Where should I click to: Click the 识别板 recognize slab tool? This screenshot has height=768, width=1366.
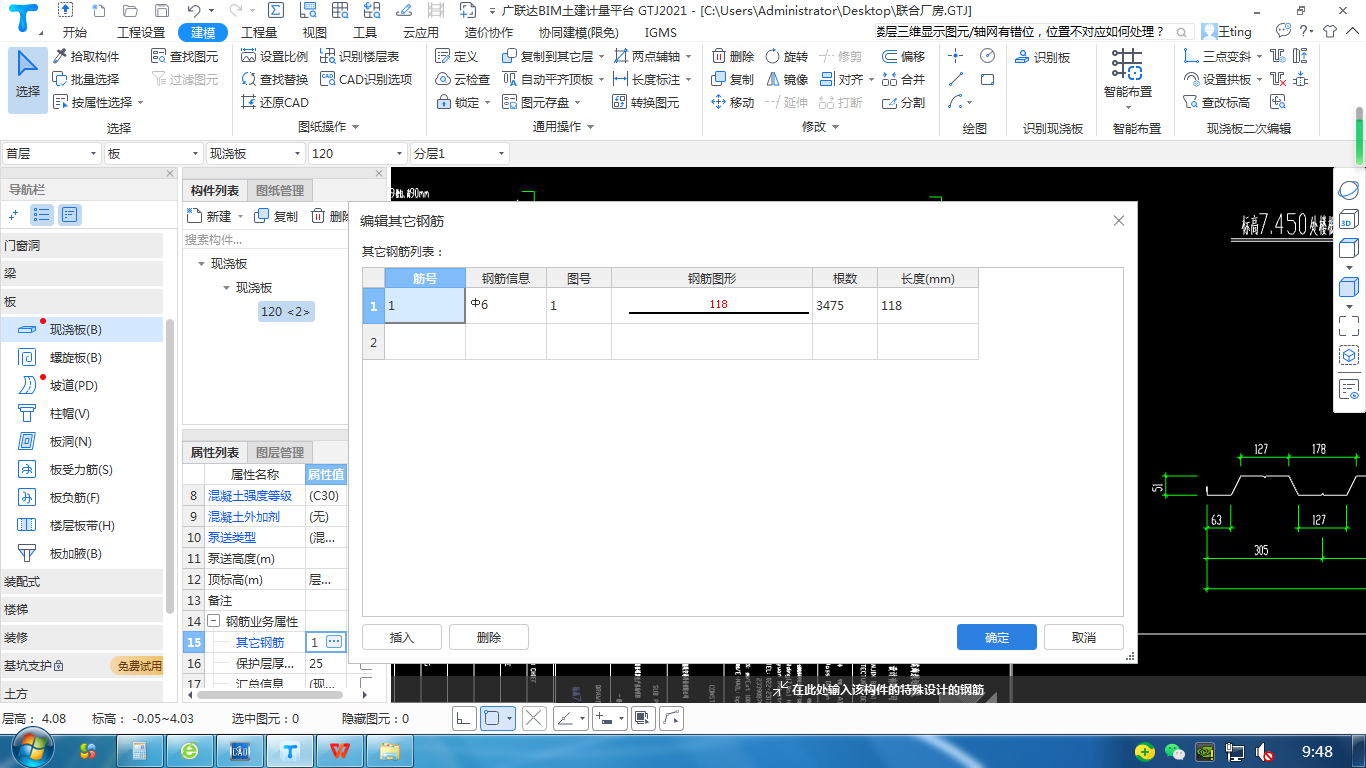click(x=1042, y=57)
